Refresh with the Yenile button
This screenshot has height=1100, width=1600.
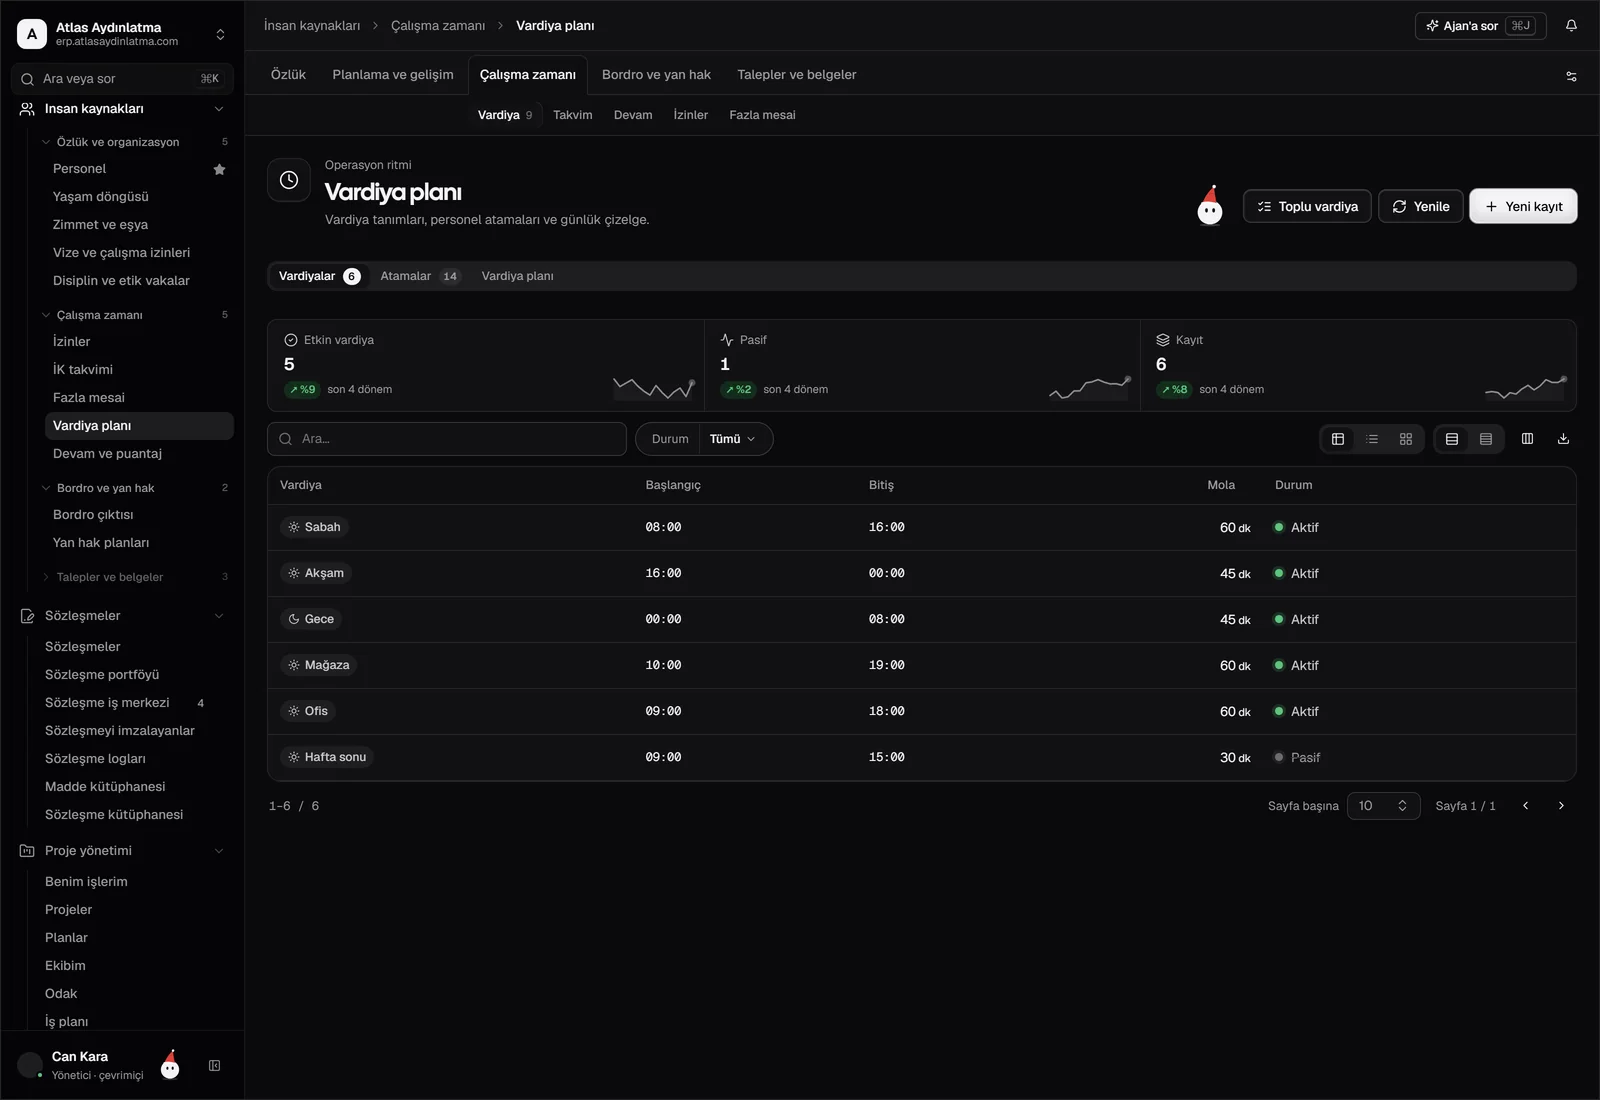tap(1421, 206)
